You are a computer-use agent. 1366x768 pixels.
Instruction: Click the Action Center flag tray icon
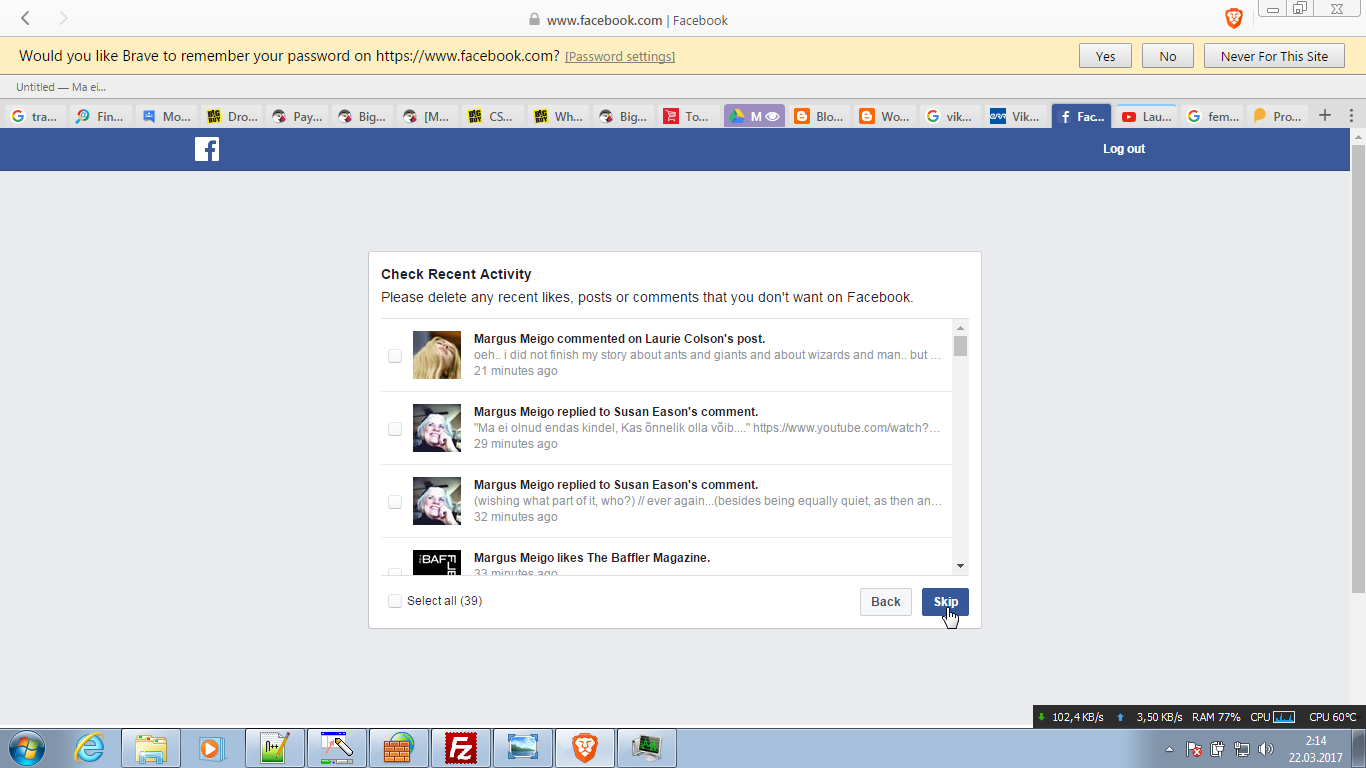click(1194, 749)
